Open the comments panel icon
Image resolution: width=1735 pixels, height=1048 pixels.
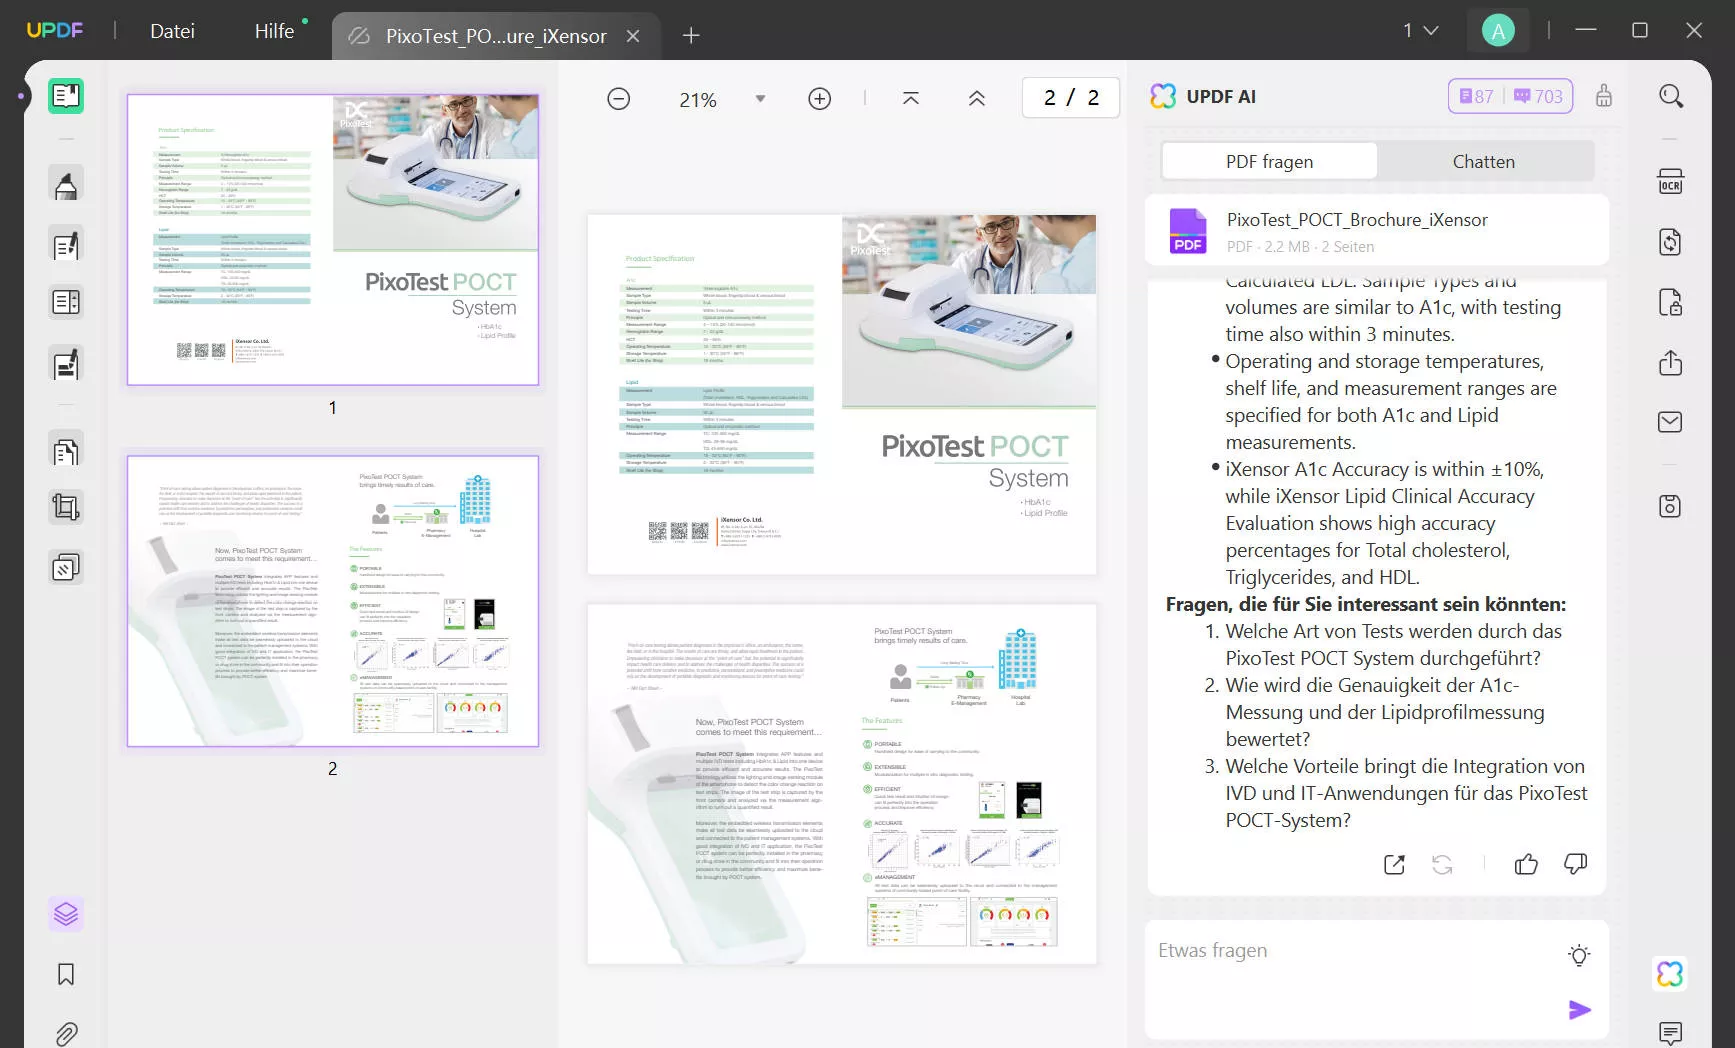[x=1671, y=1032]
